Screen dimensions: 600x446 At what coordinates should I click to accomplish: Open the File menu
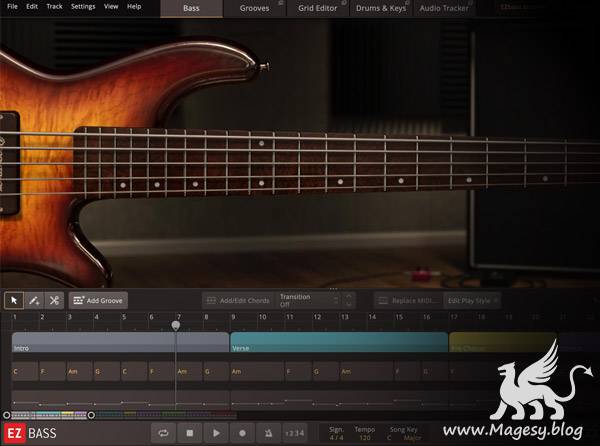(x=12, y=7)
